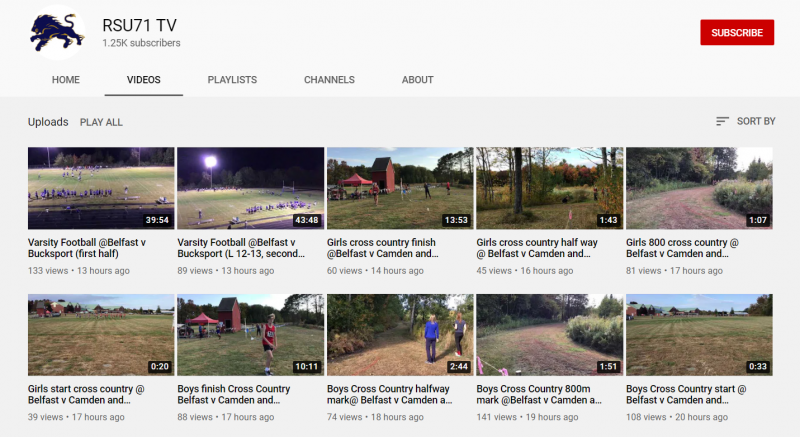Click the RSU71 TV lion channel avatar
The width and height of the screenshot is (800, 437).
point(57,33)
